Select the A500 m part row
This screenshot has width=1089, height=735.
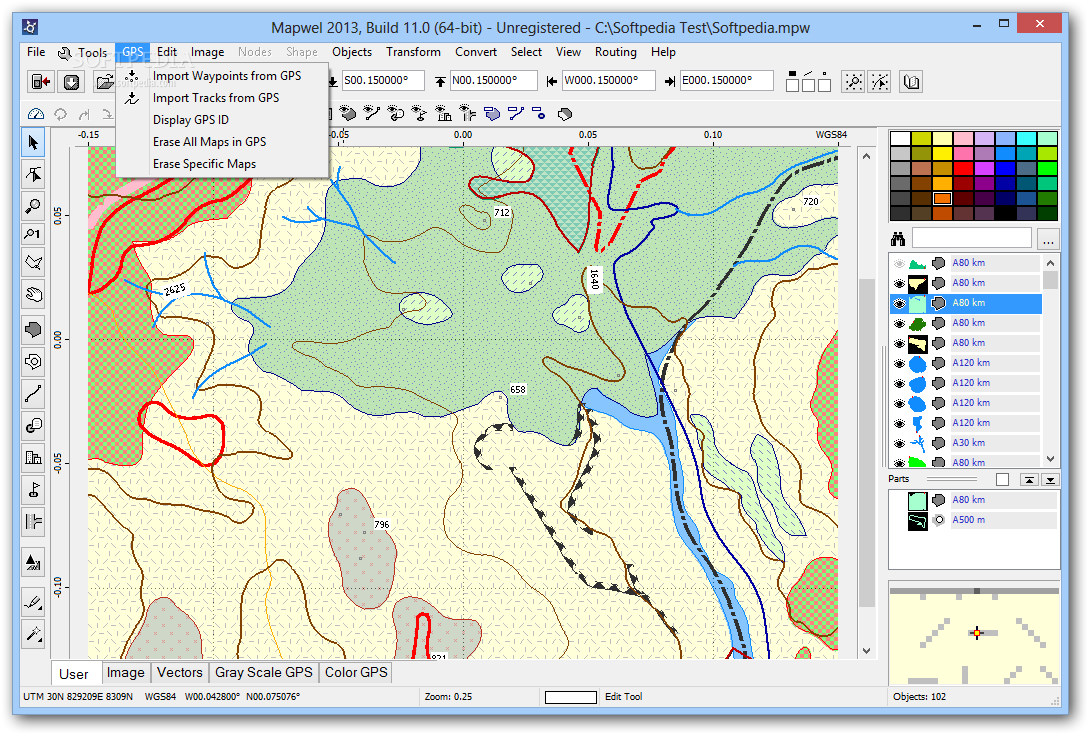pyautogui.click(x=974, y=520)
